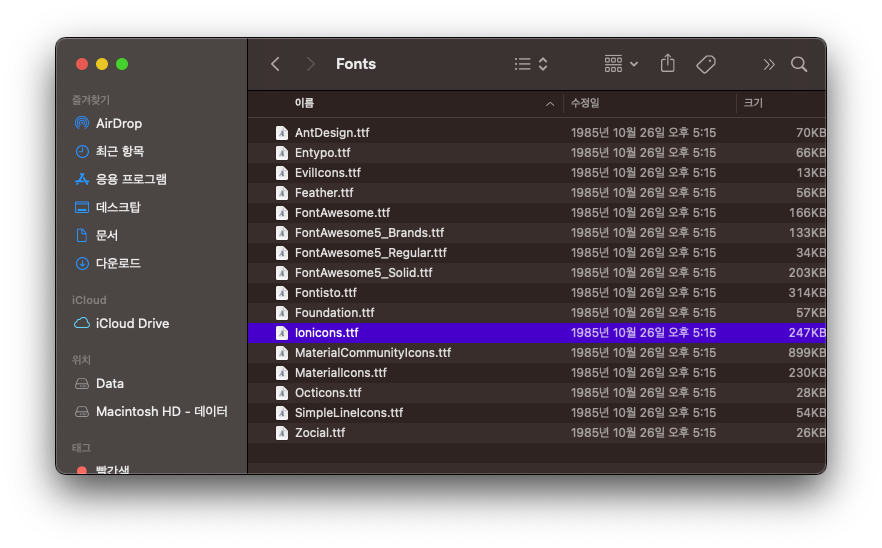
Task: Click the 899KB size of MaterialCommunityIcons.ttf
Action: pos(807,353)
